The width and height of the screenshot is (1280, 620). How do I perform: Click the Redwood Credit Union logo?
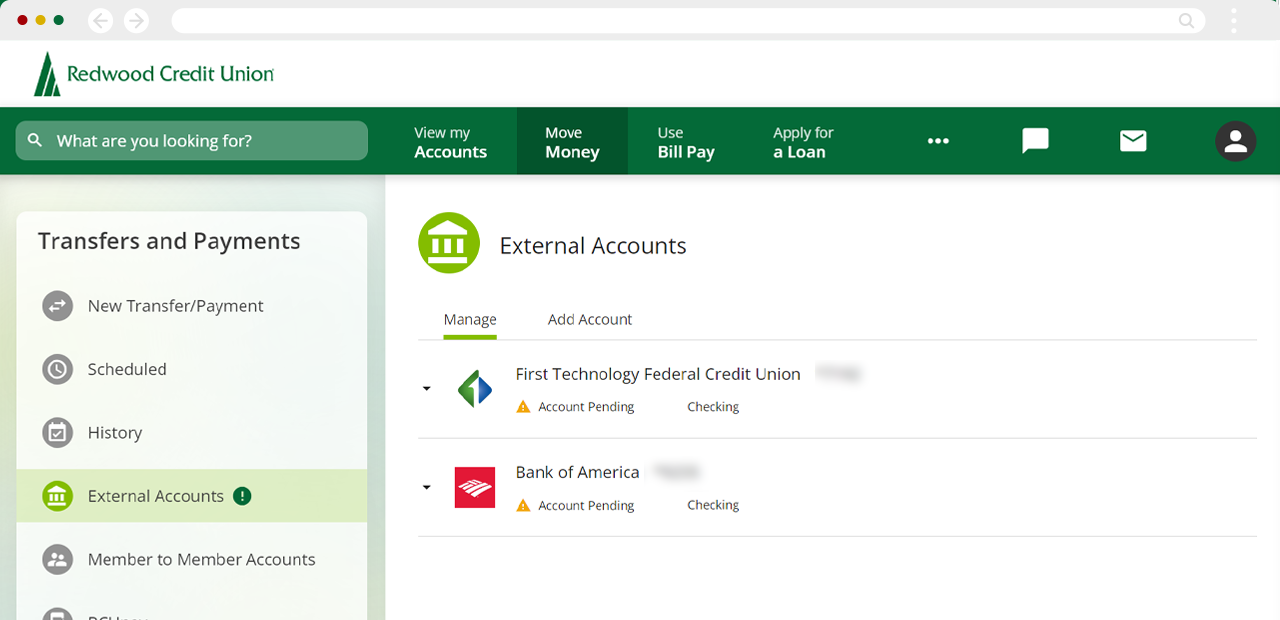154,74
